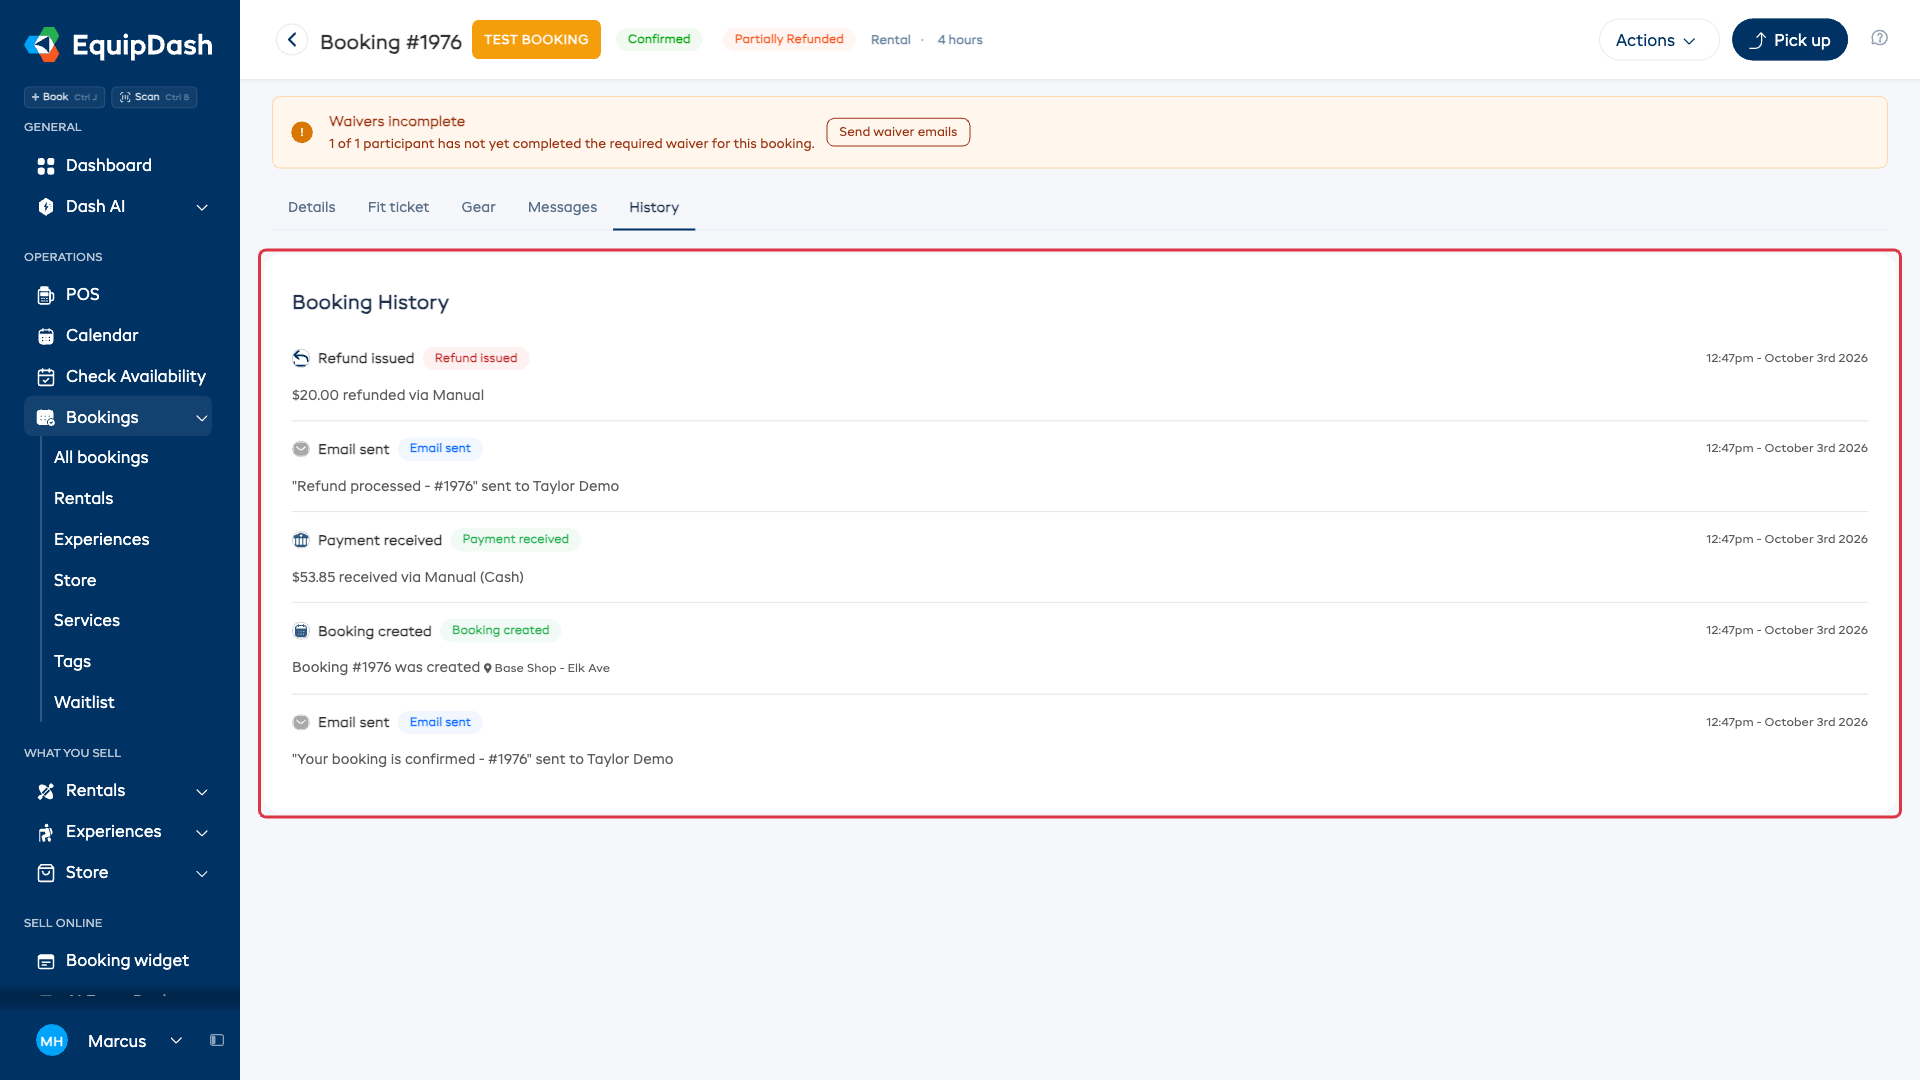Click the Check Availability icon

coord(46,377)
